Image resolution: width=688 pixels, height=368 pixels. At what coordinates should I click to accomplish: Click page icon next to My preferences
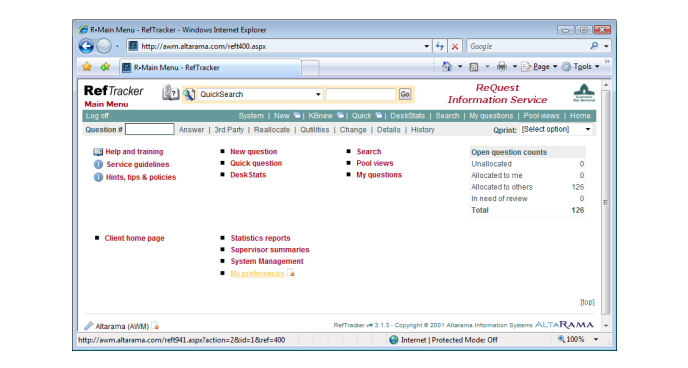coord(290,273)
